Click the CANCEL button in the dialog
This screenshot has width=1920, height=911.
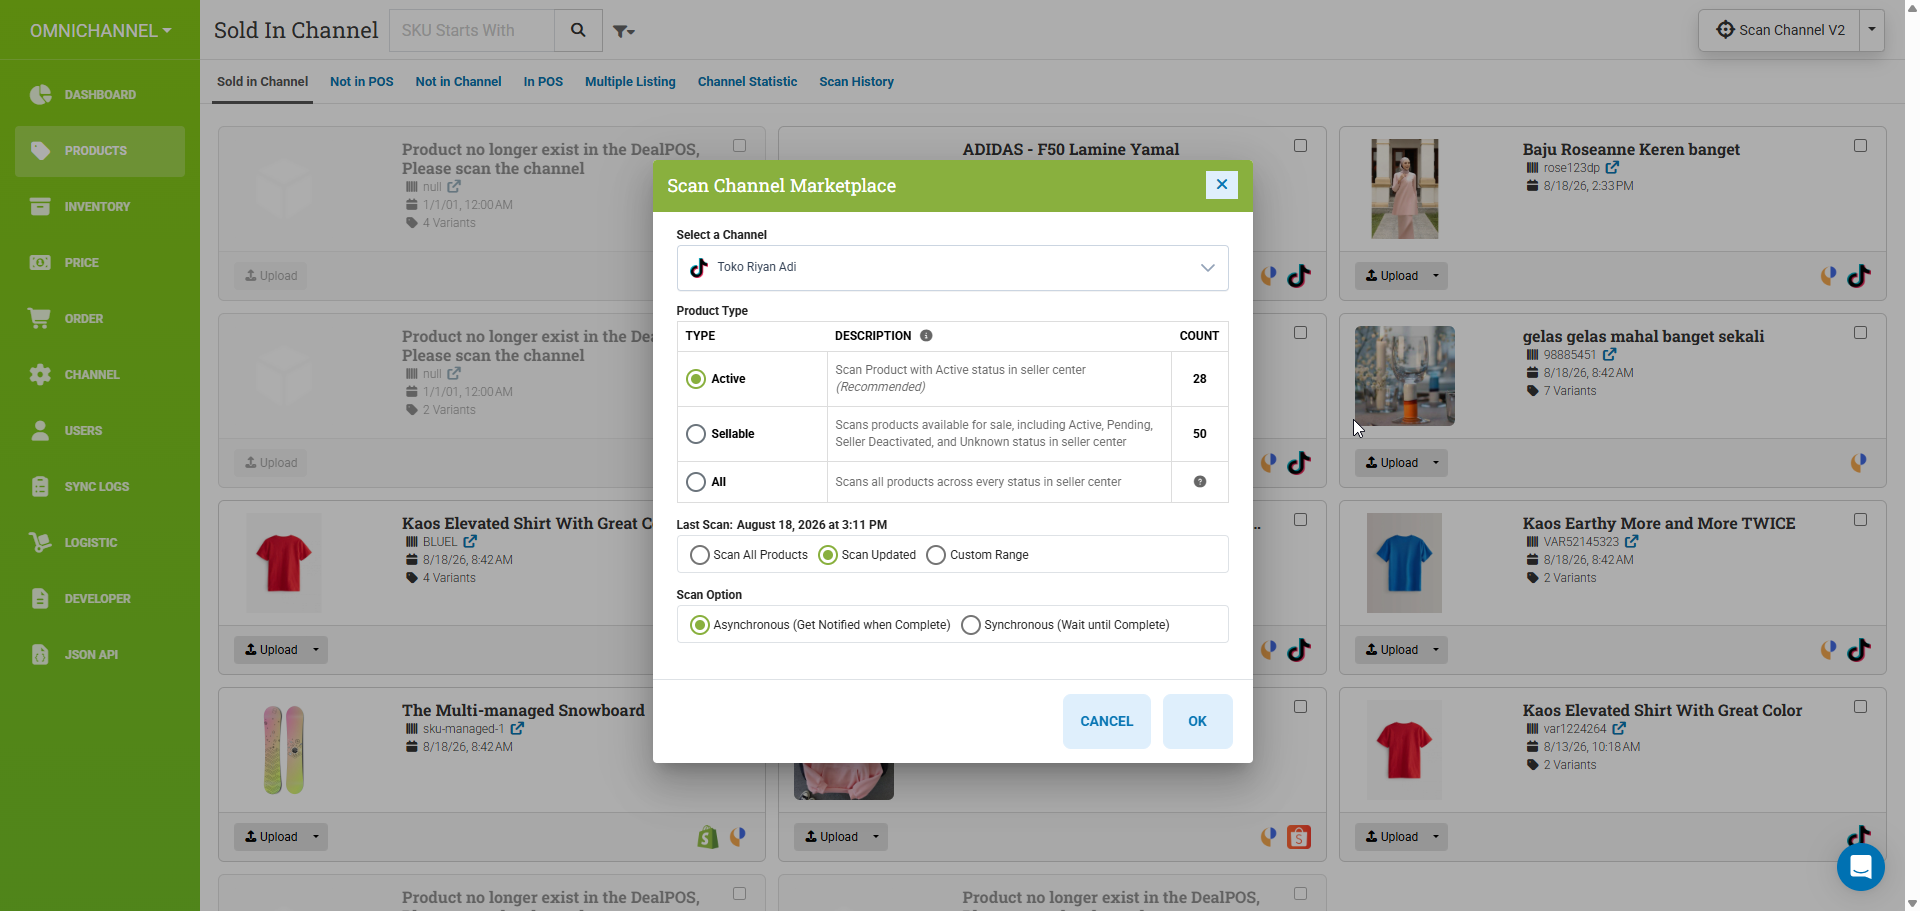(1106, 721)
